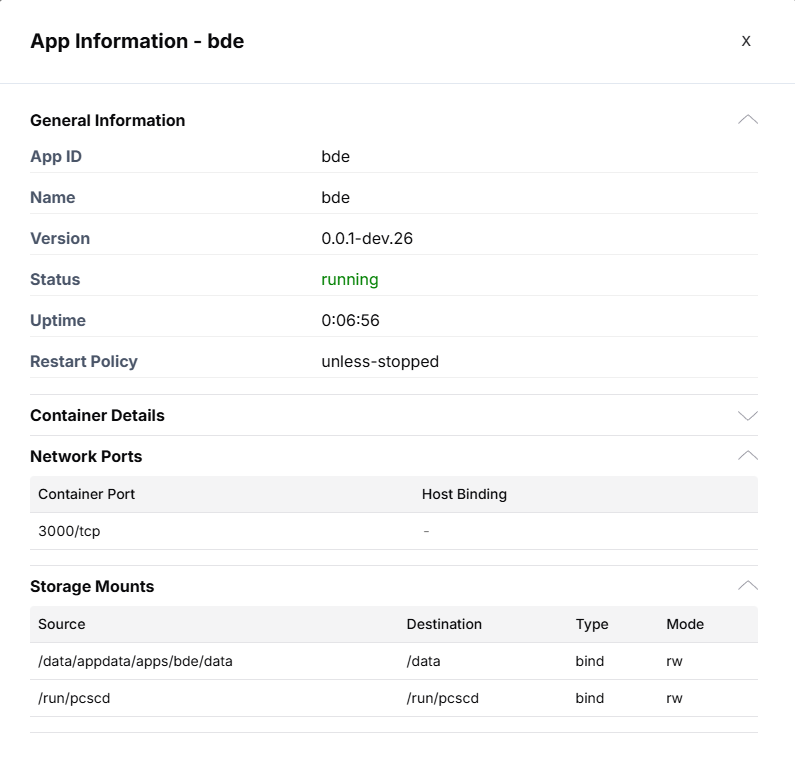Close the App Information dialog
The height and width of the screenshot is (762, 795).
point(745,41)
